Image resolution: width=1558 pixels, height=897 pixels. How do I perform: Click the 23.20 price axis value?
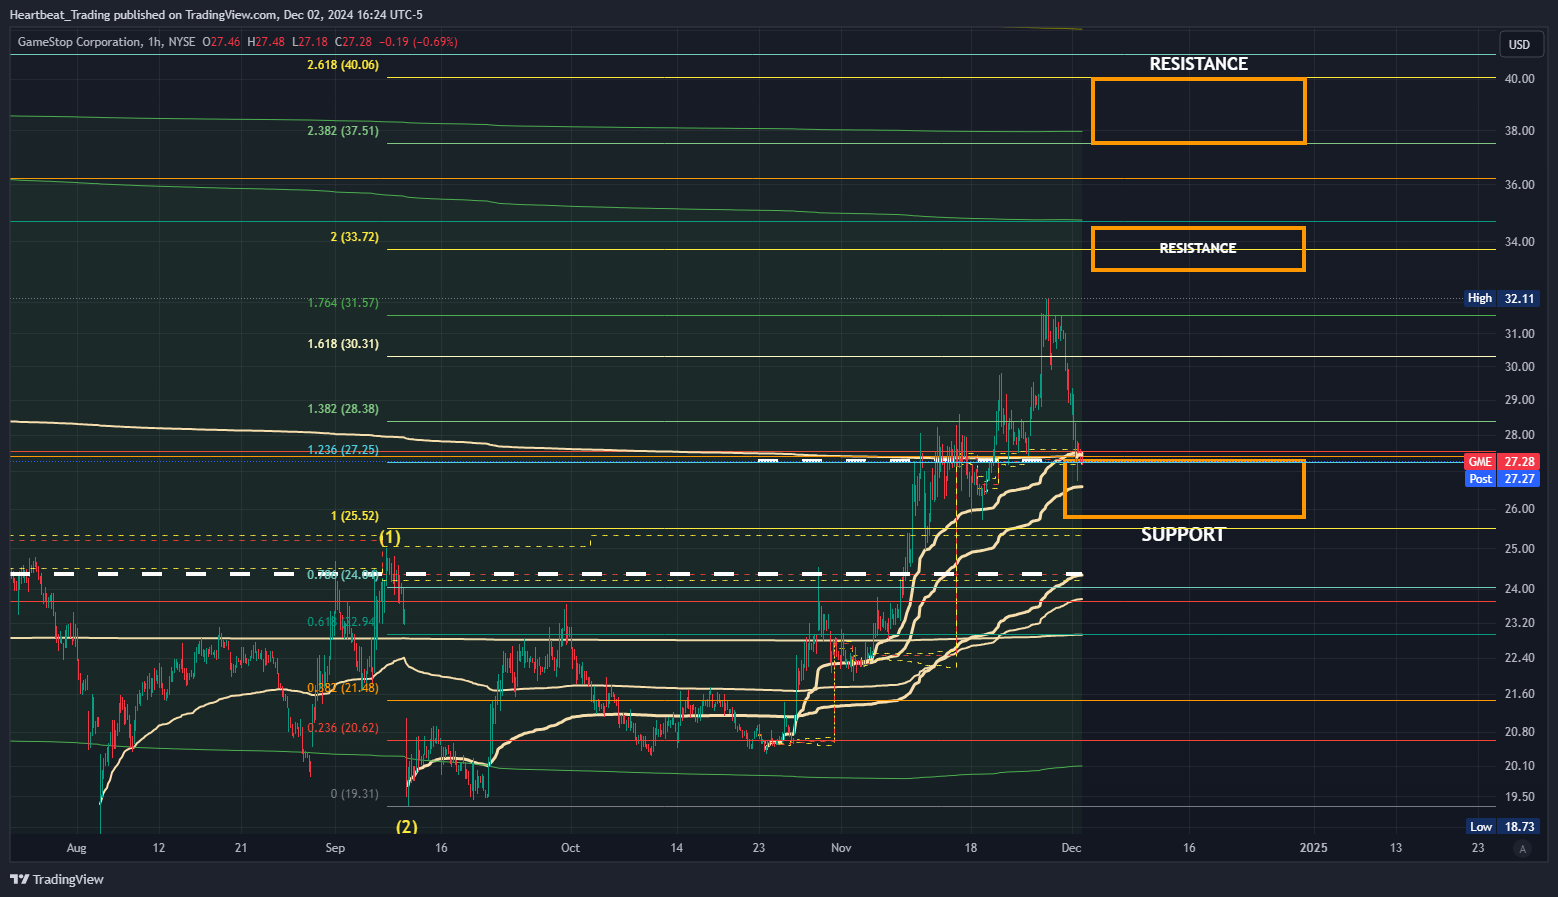[x=1519, y=622]
